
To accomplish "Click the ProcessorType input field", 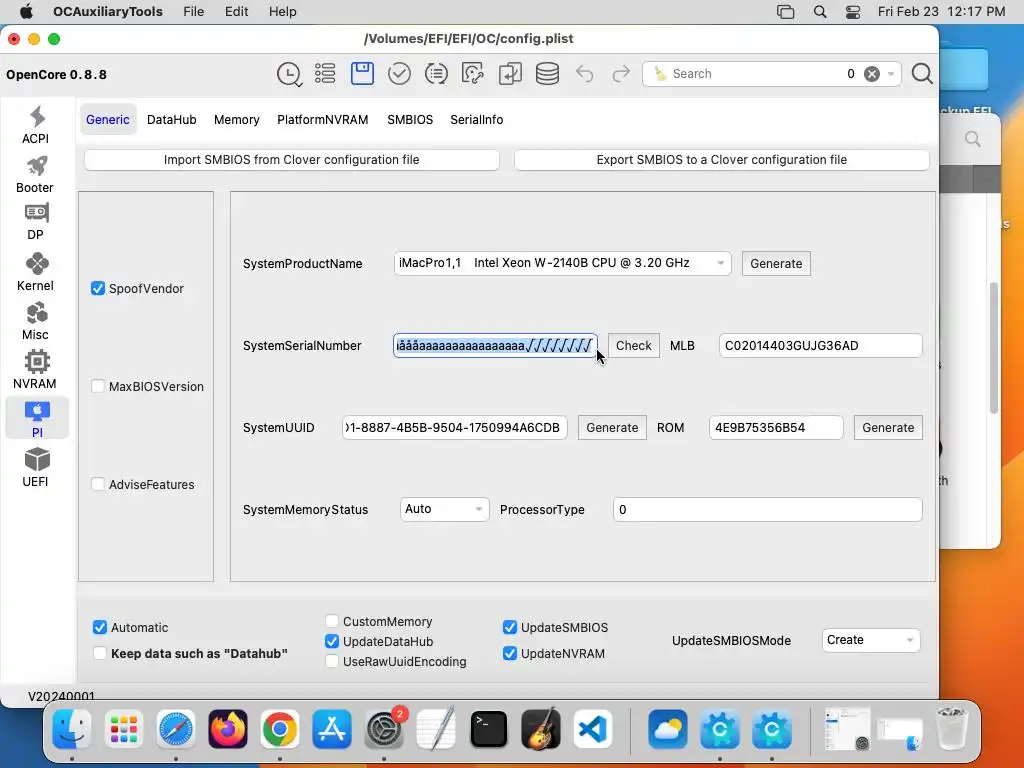I will (767, 509).
